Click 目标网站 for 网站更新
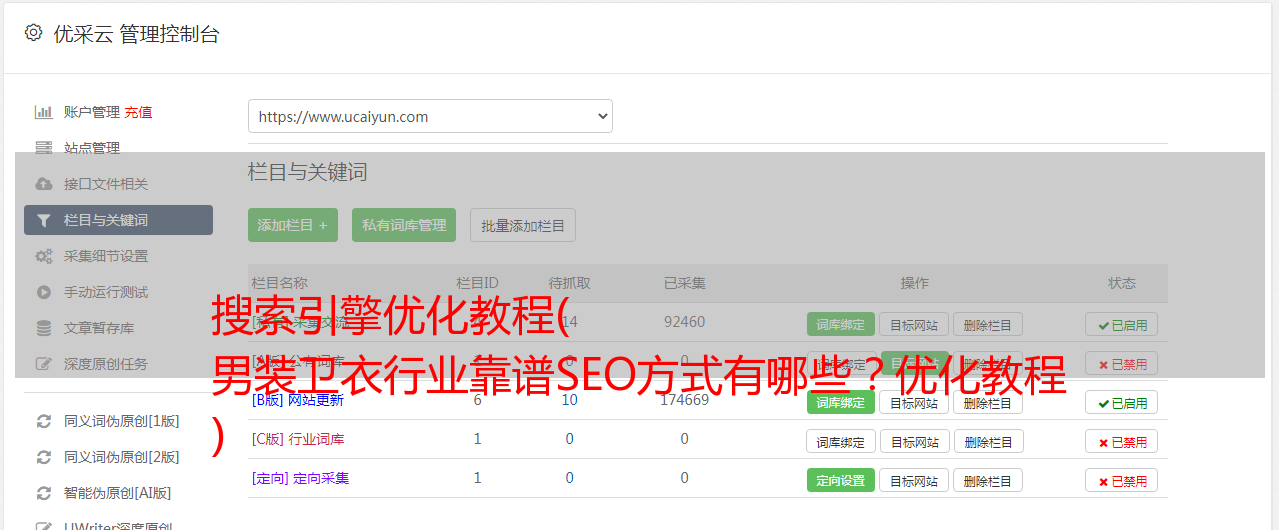Viewport: 1279px width, 530px height. tap(914, 403)
